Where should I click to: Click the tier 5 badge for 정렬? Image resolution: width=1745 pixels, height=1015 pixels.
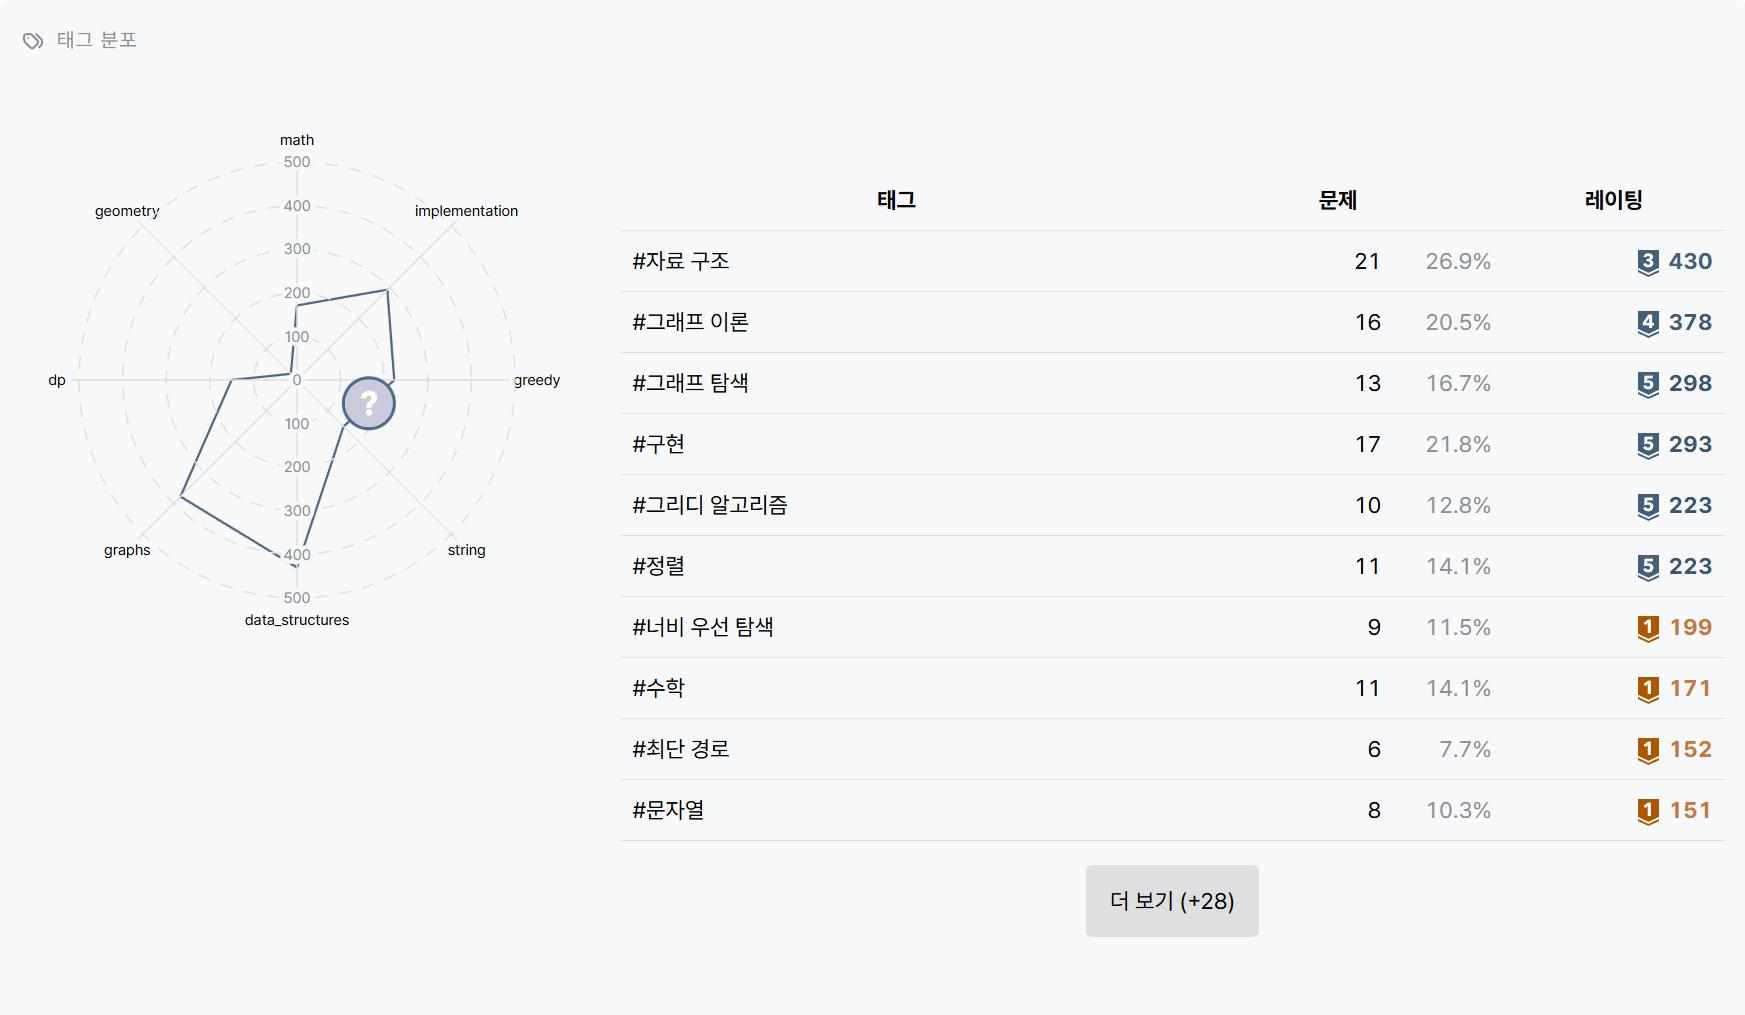pyautogui.click(x=1648, y=566)
